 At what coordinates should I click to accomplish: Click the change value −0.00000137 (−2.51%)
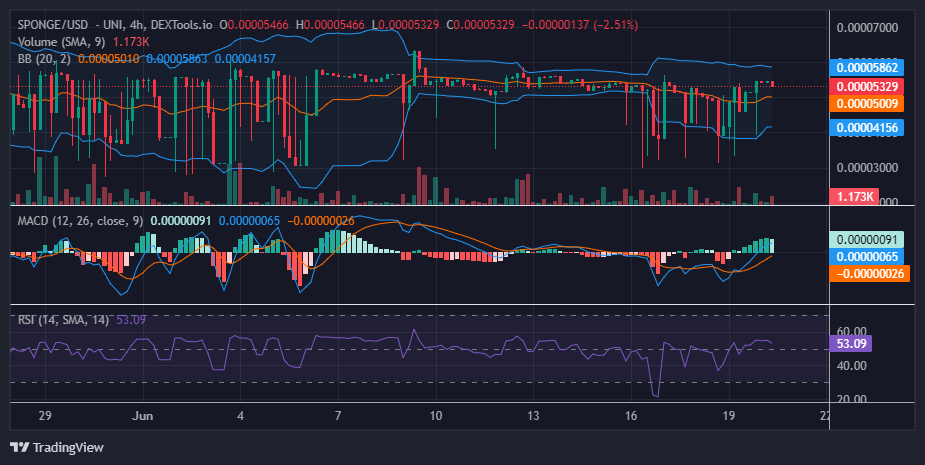click(580, 25)
